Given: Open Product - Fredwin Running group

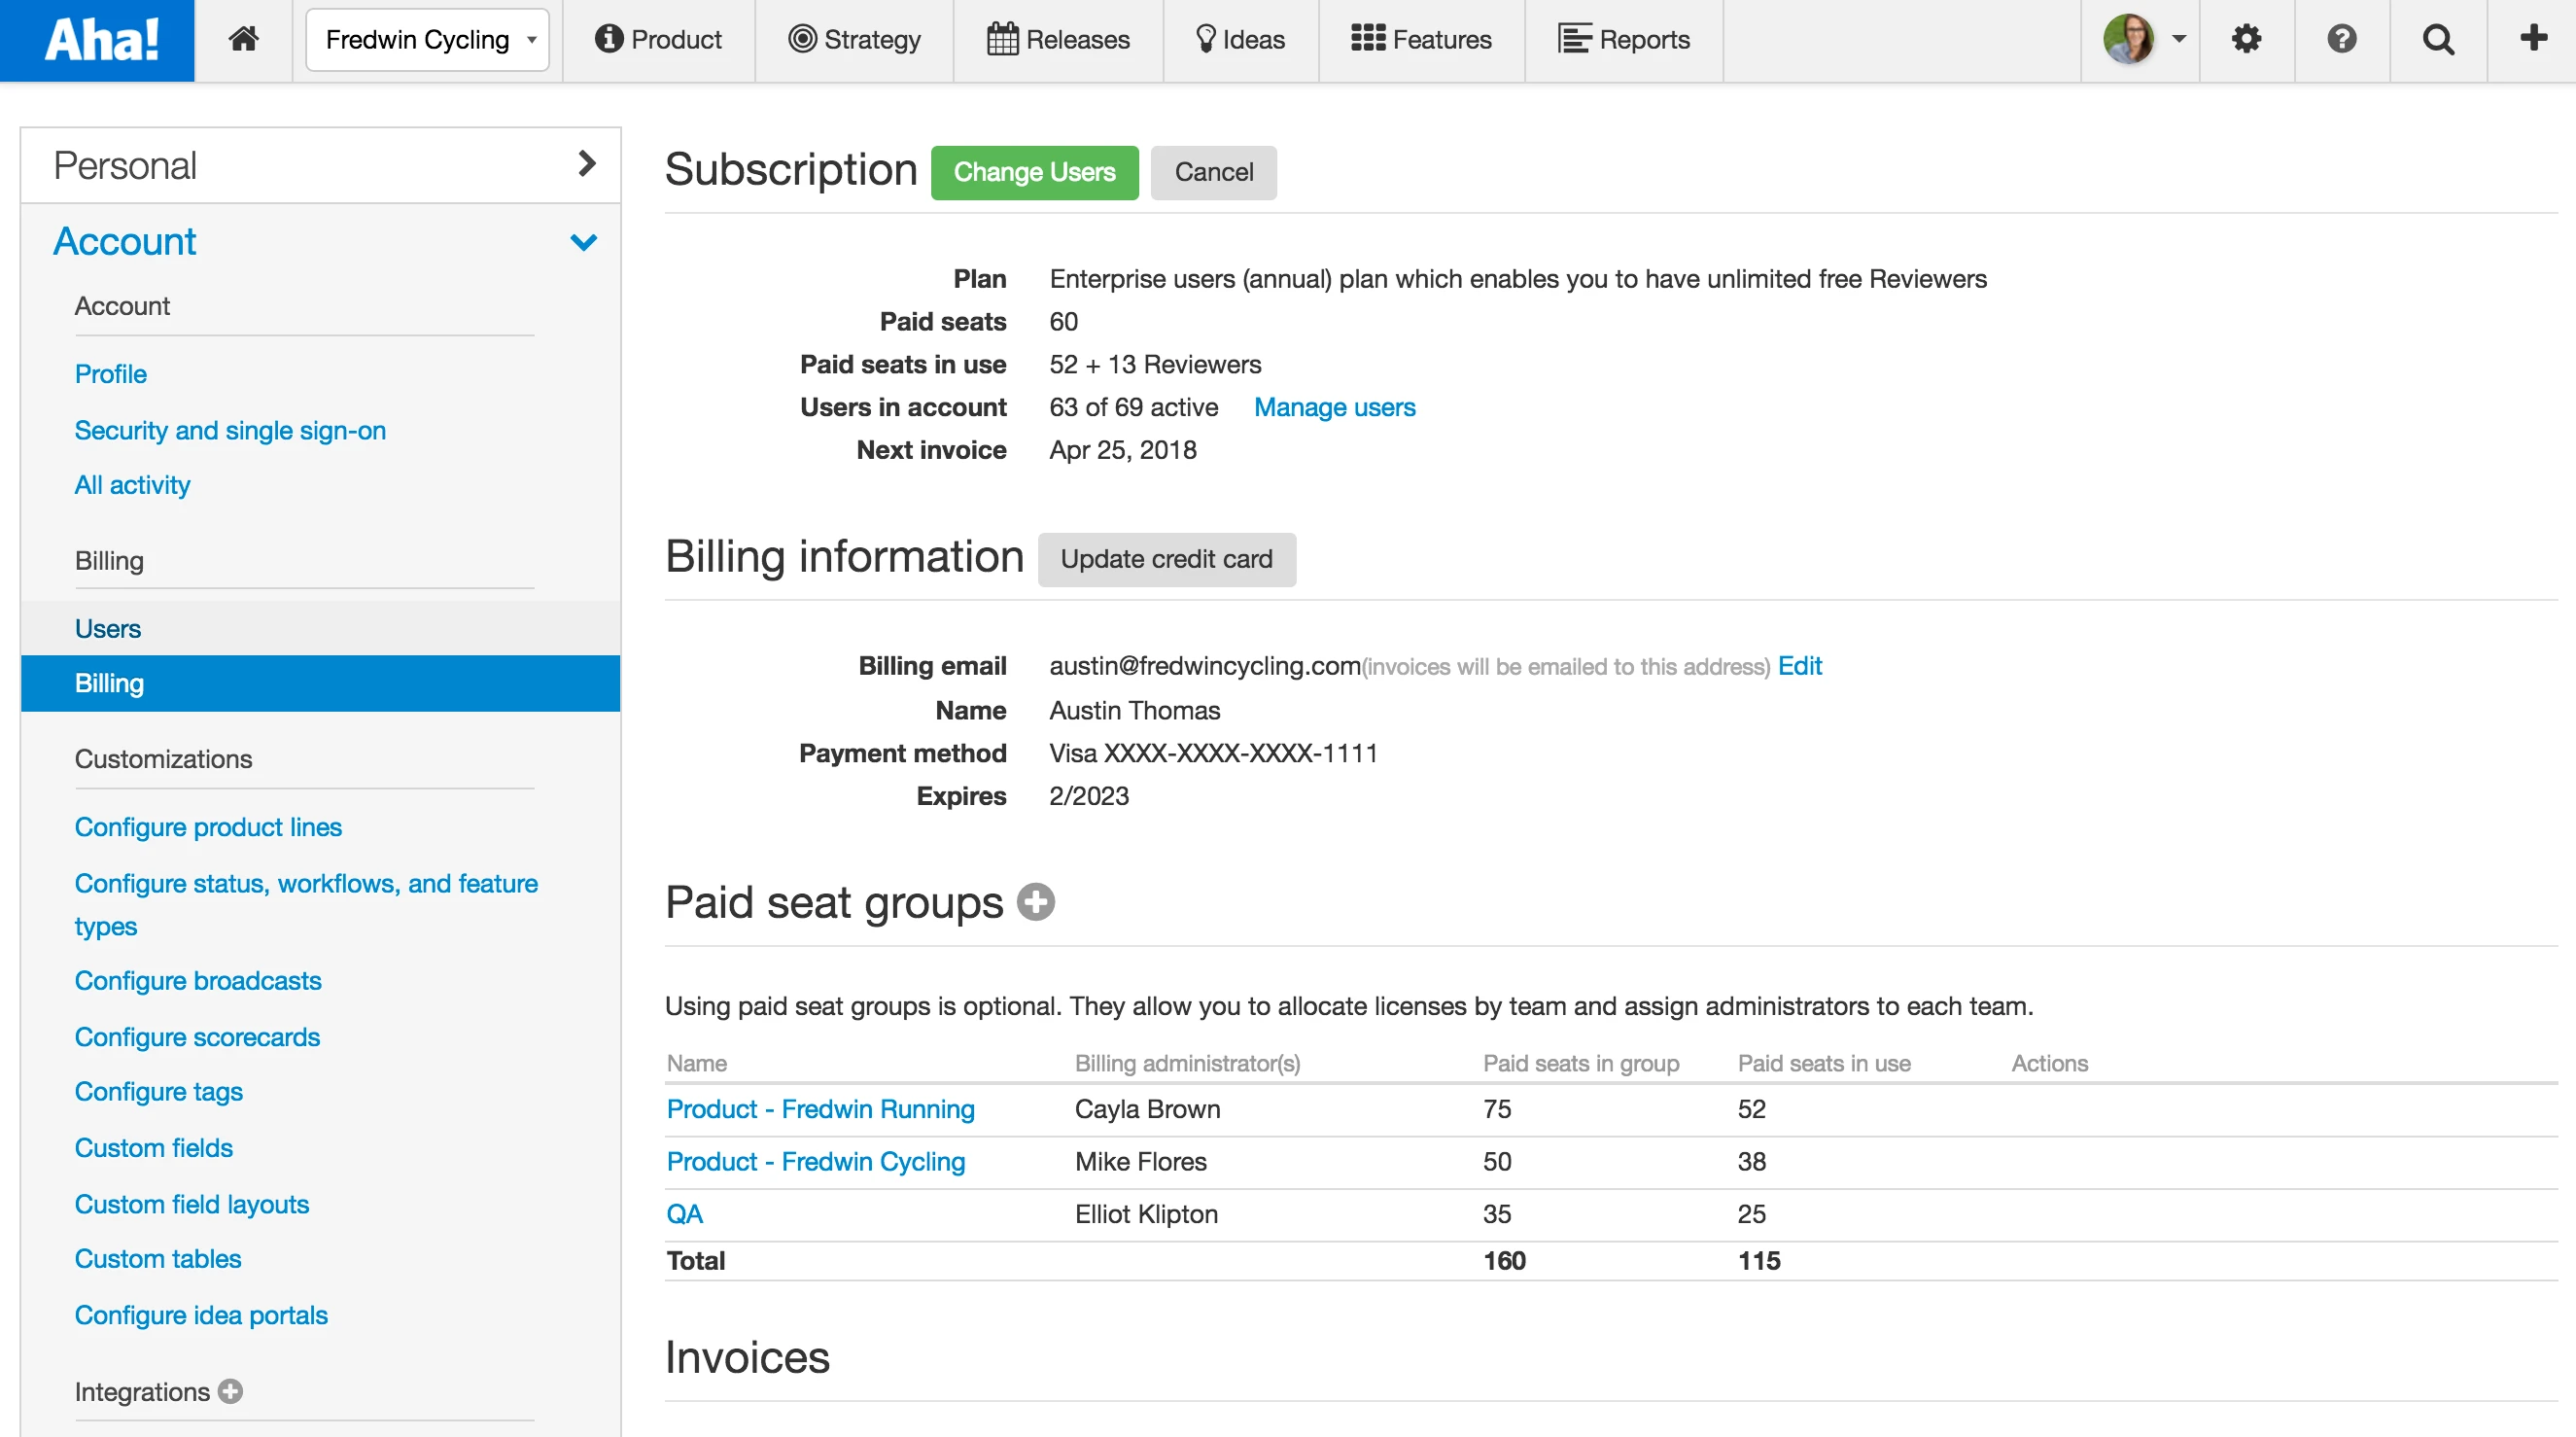Looking at the screenshot, I should pos(820,1109).
